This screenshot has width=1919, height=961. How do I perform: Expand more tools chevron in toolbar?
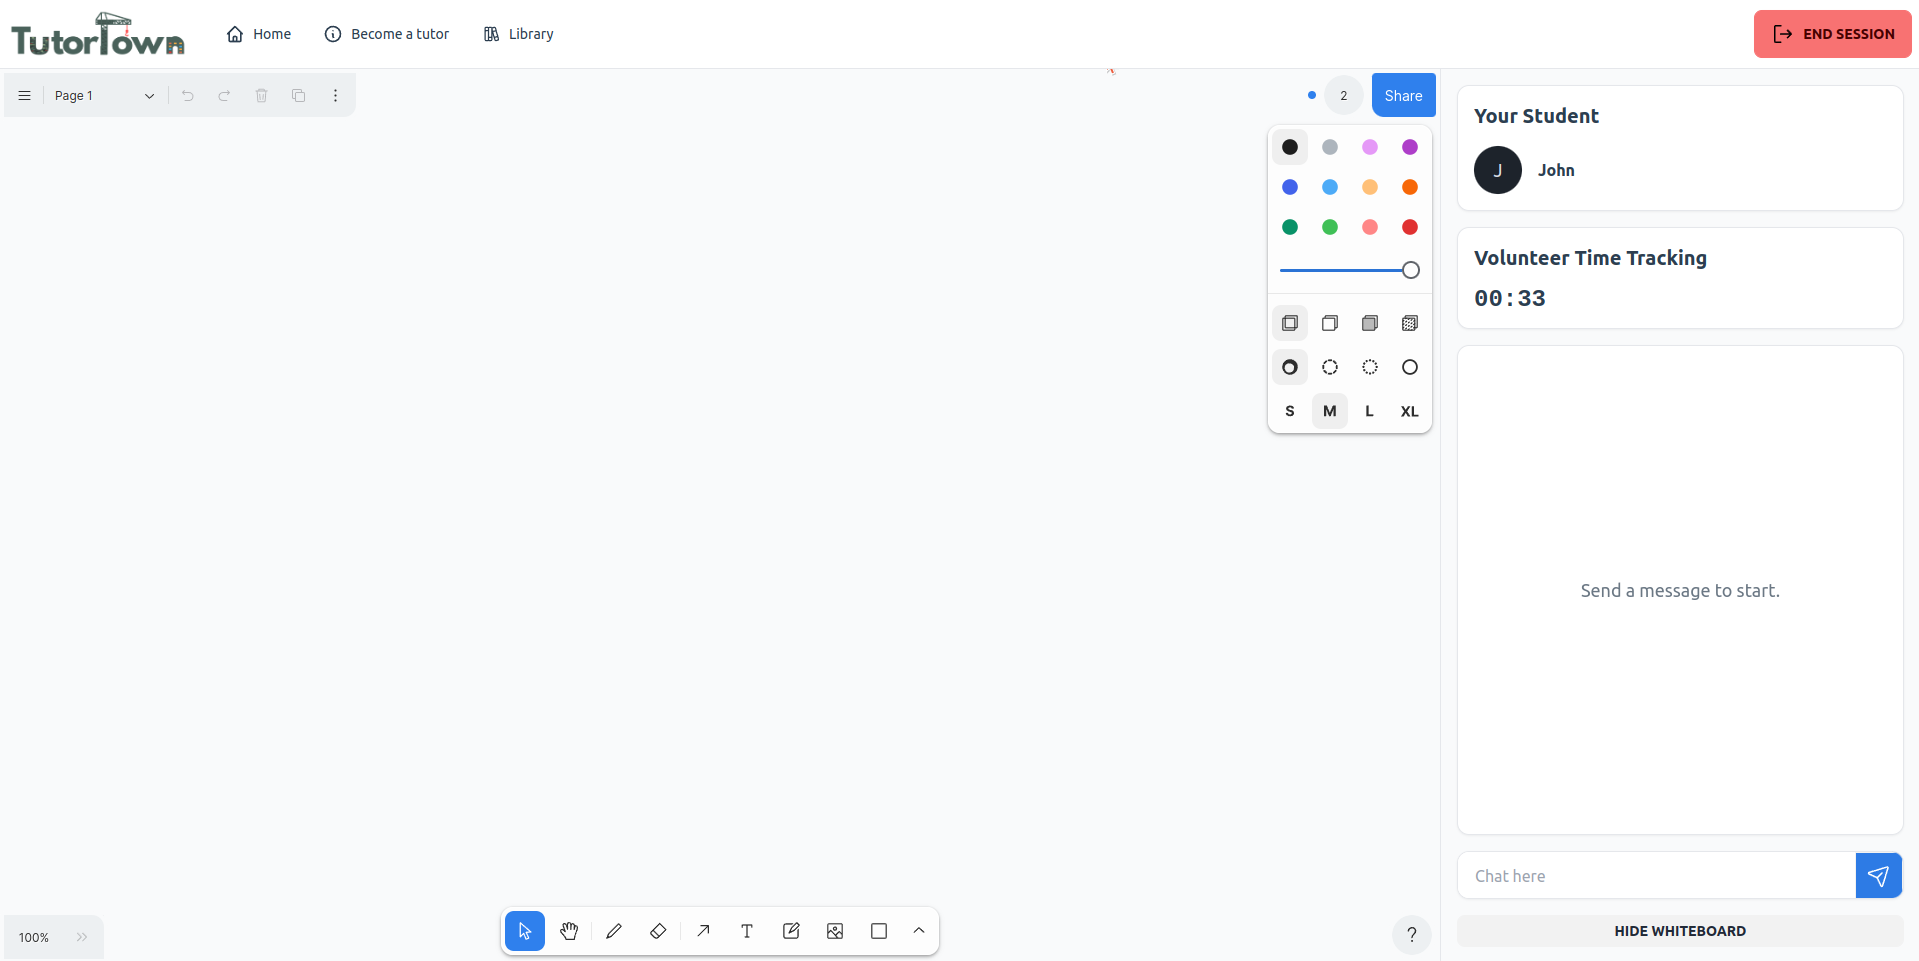(919, 931)
